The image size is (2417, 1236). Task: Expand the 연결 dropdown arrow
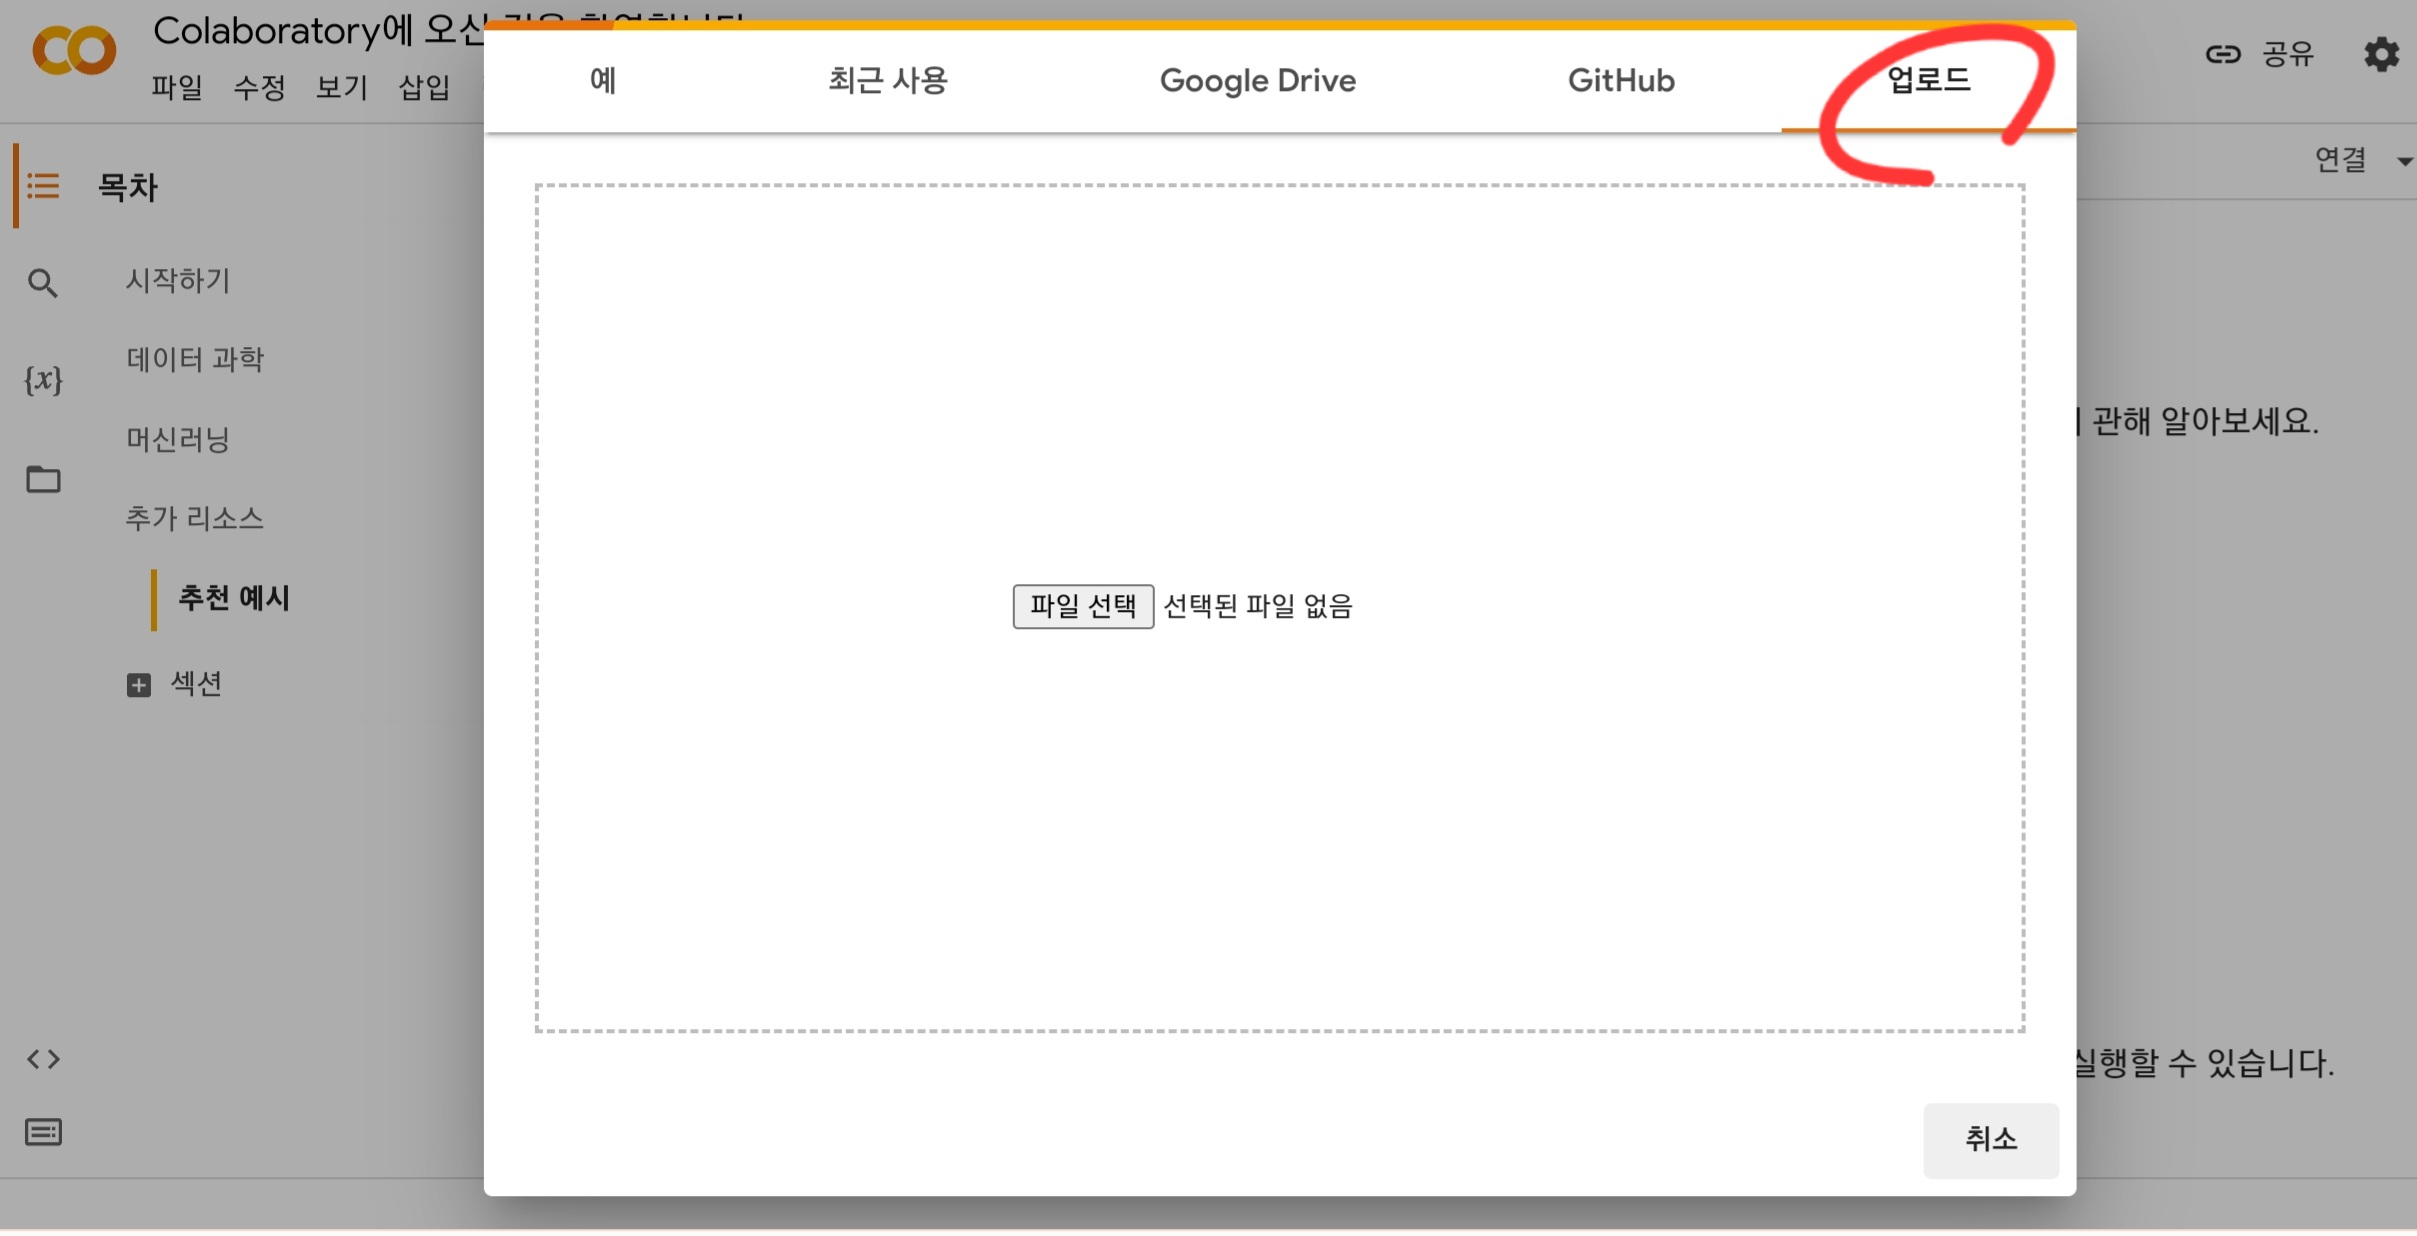(x=2403, y=160)
